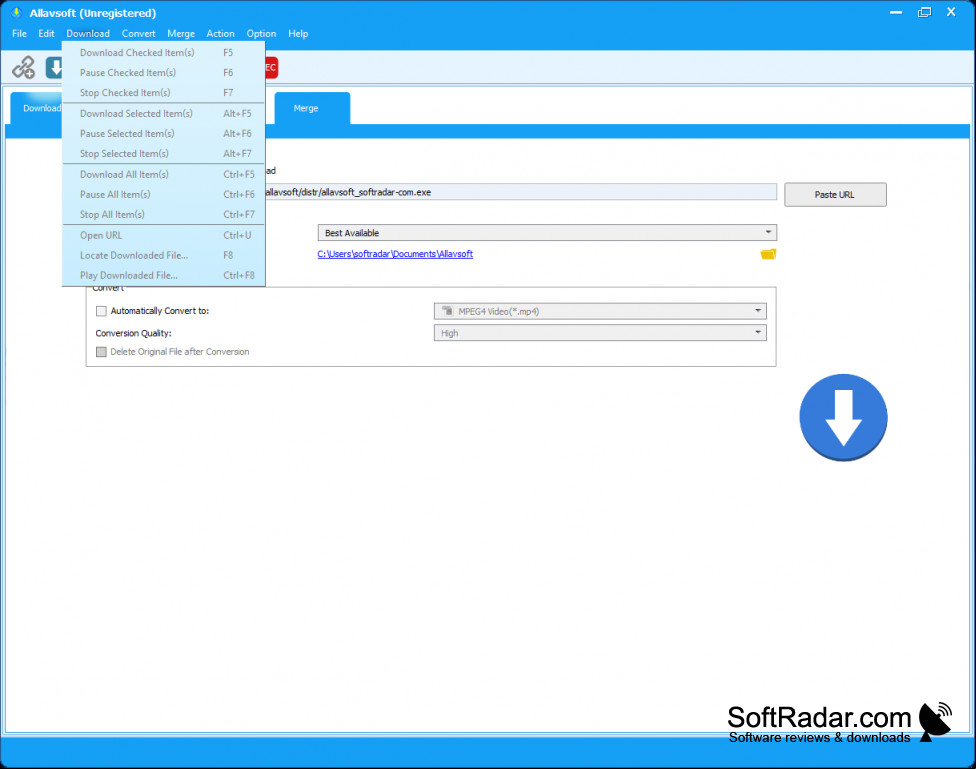Open the Convert menu
The image size is (976, 769).
click(x=138, y=34)
